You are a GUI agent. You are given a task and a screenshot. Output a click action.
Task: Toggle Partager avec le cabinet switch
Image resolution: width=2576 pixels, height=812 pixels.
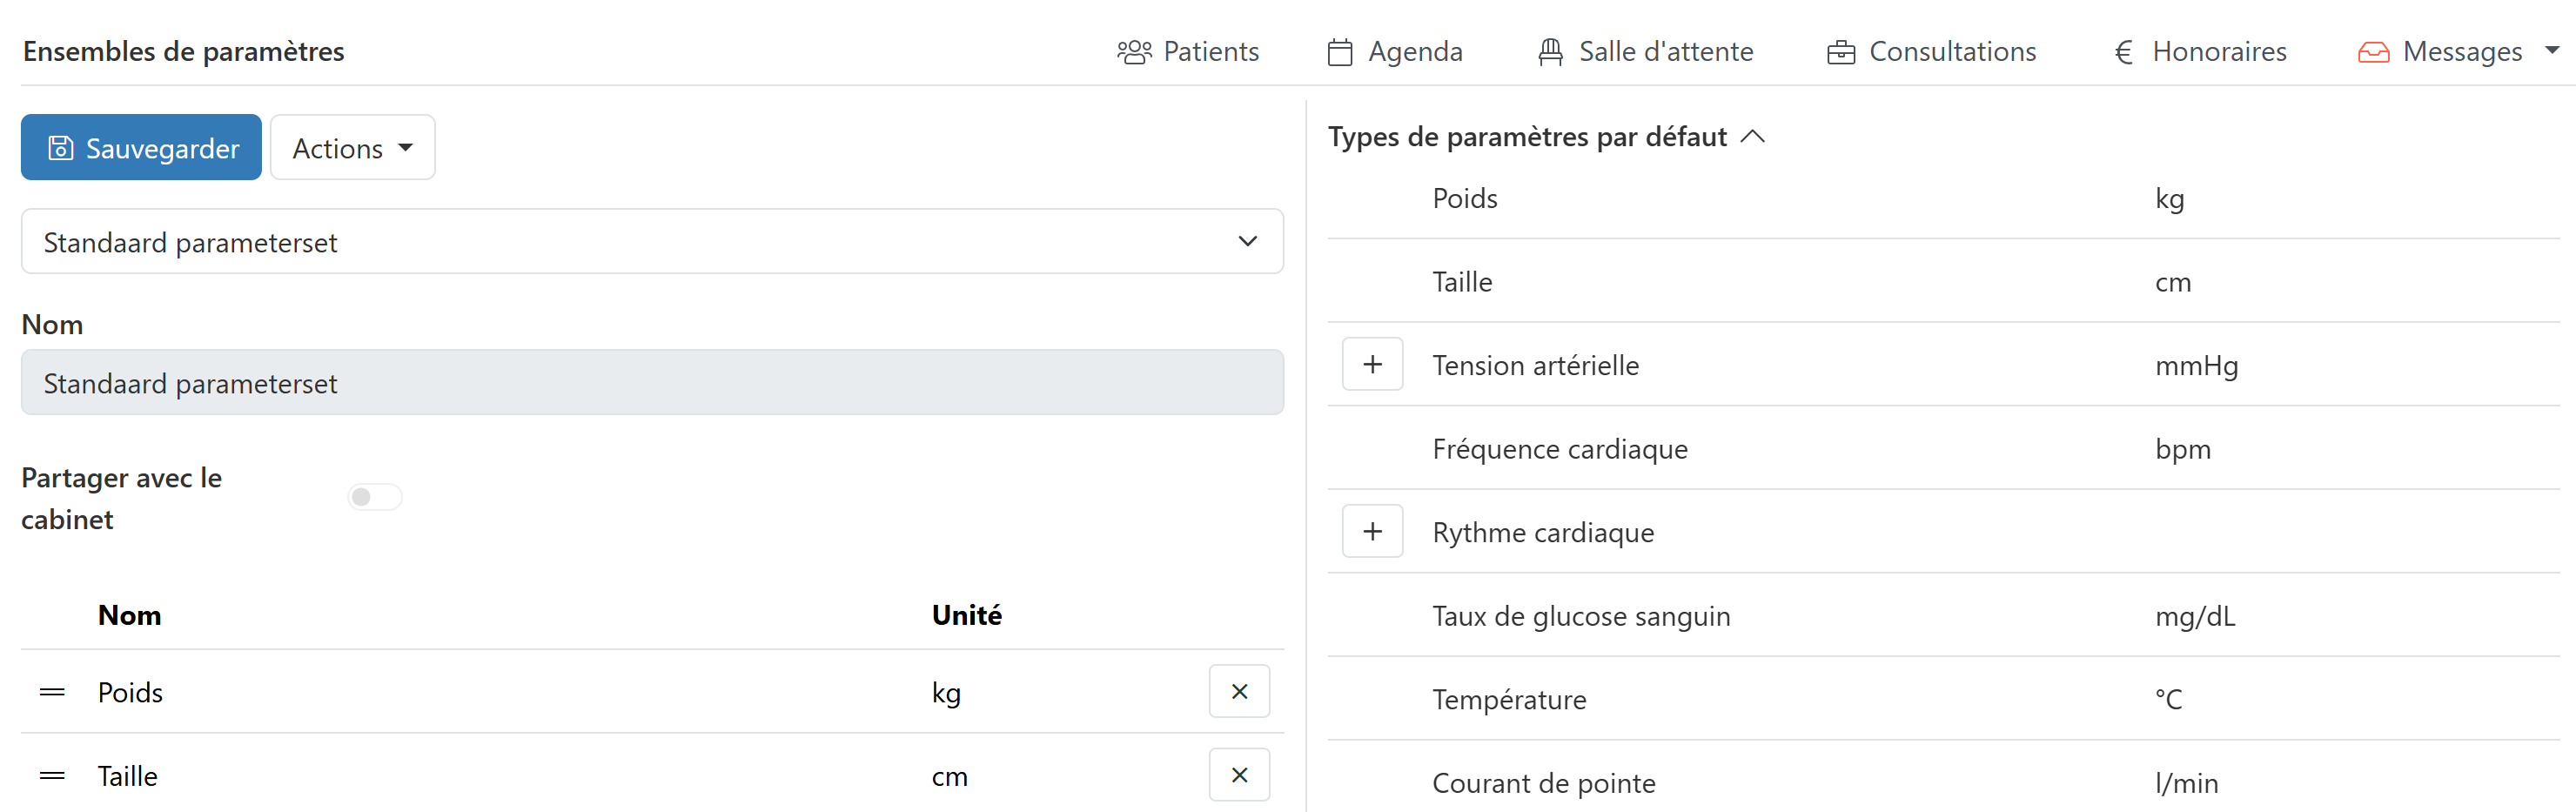coord(375,497)
